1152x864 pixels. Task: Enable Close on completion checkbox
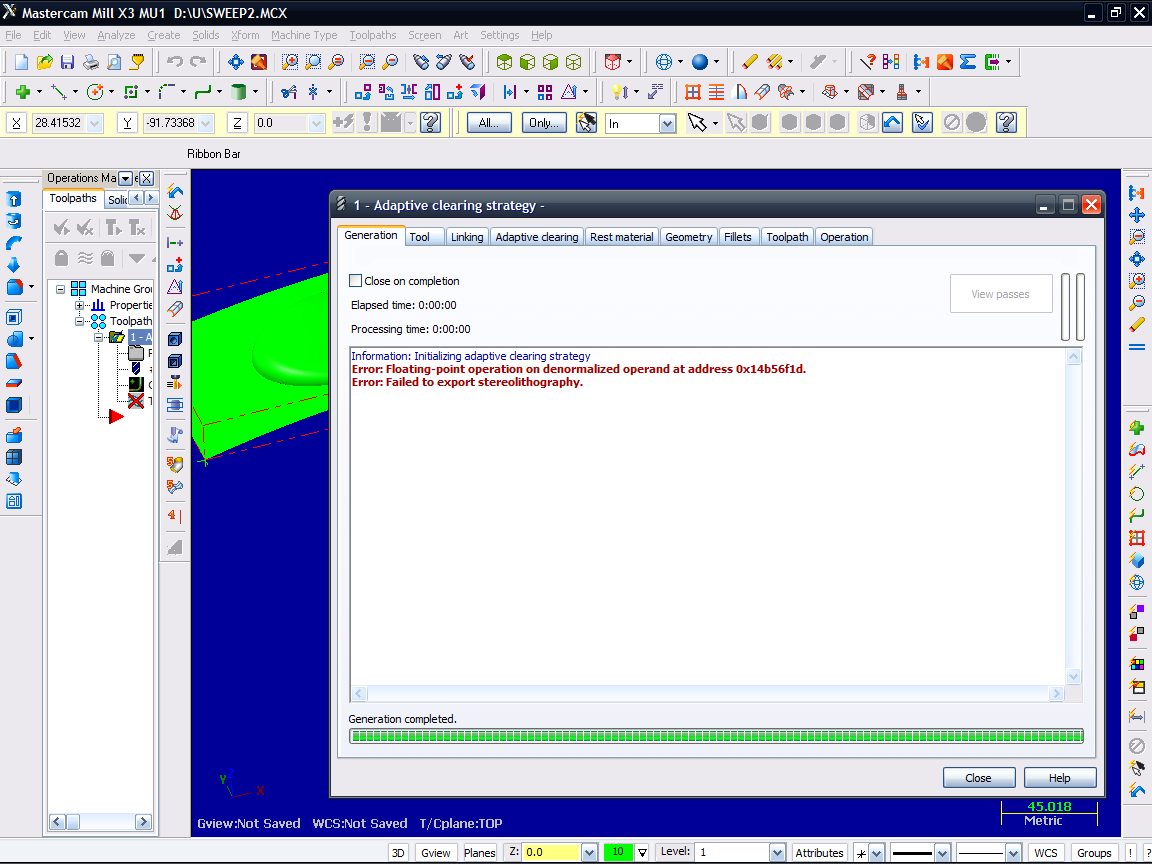click(x=356, y=281)
